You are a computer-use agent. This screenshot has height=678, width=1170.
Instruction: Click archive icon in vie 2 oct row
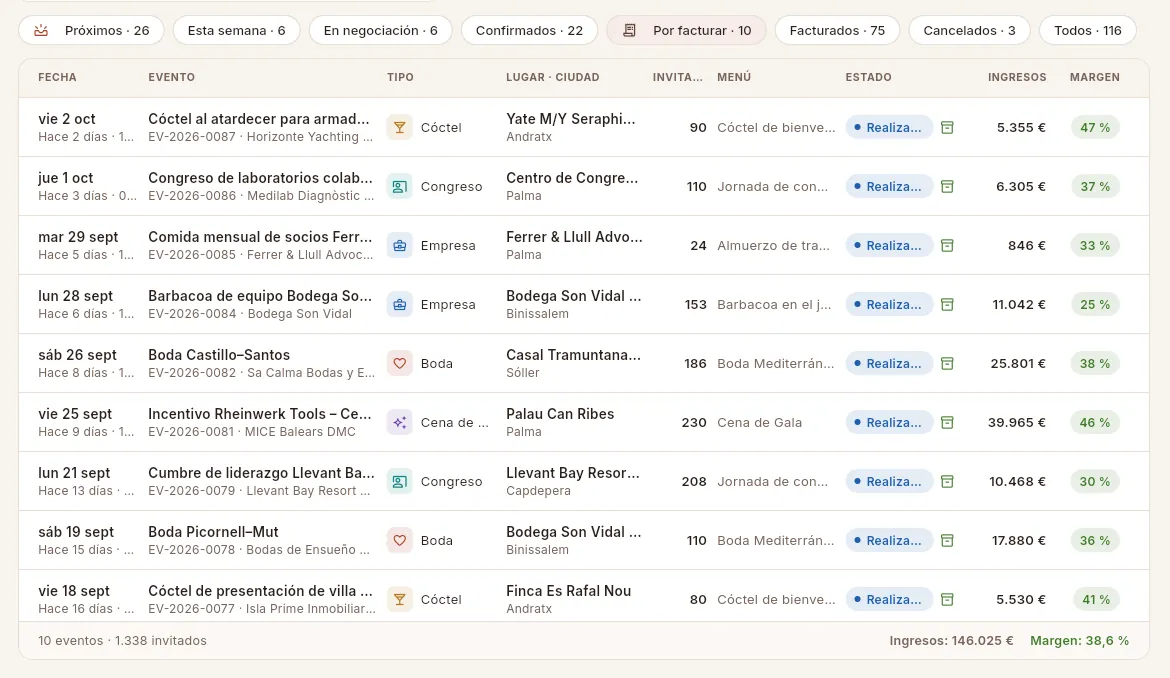point(947,128)
